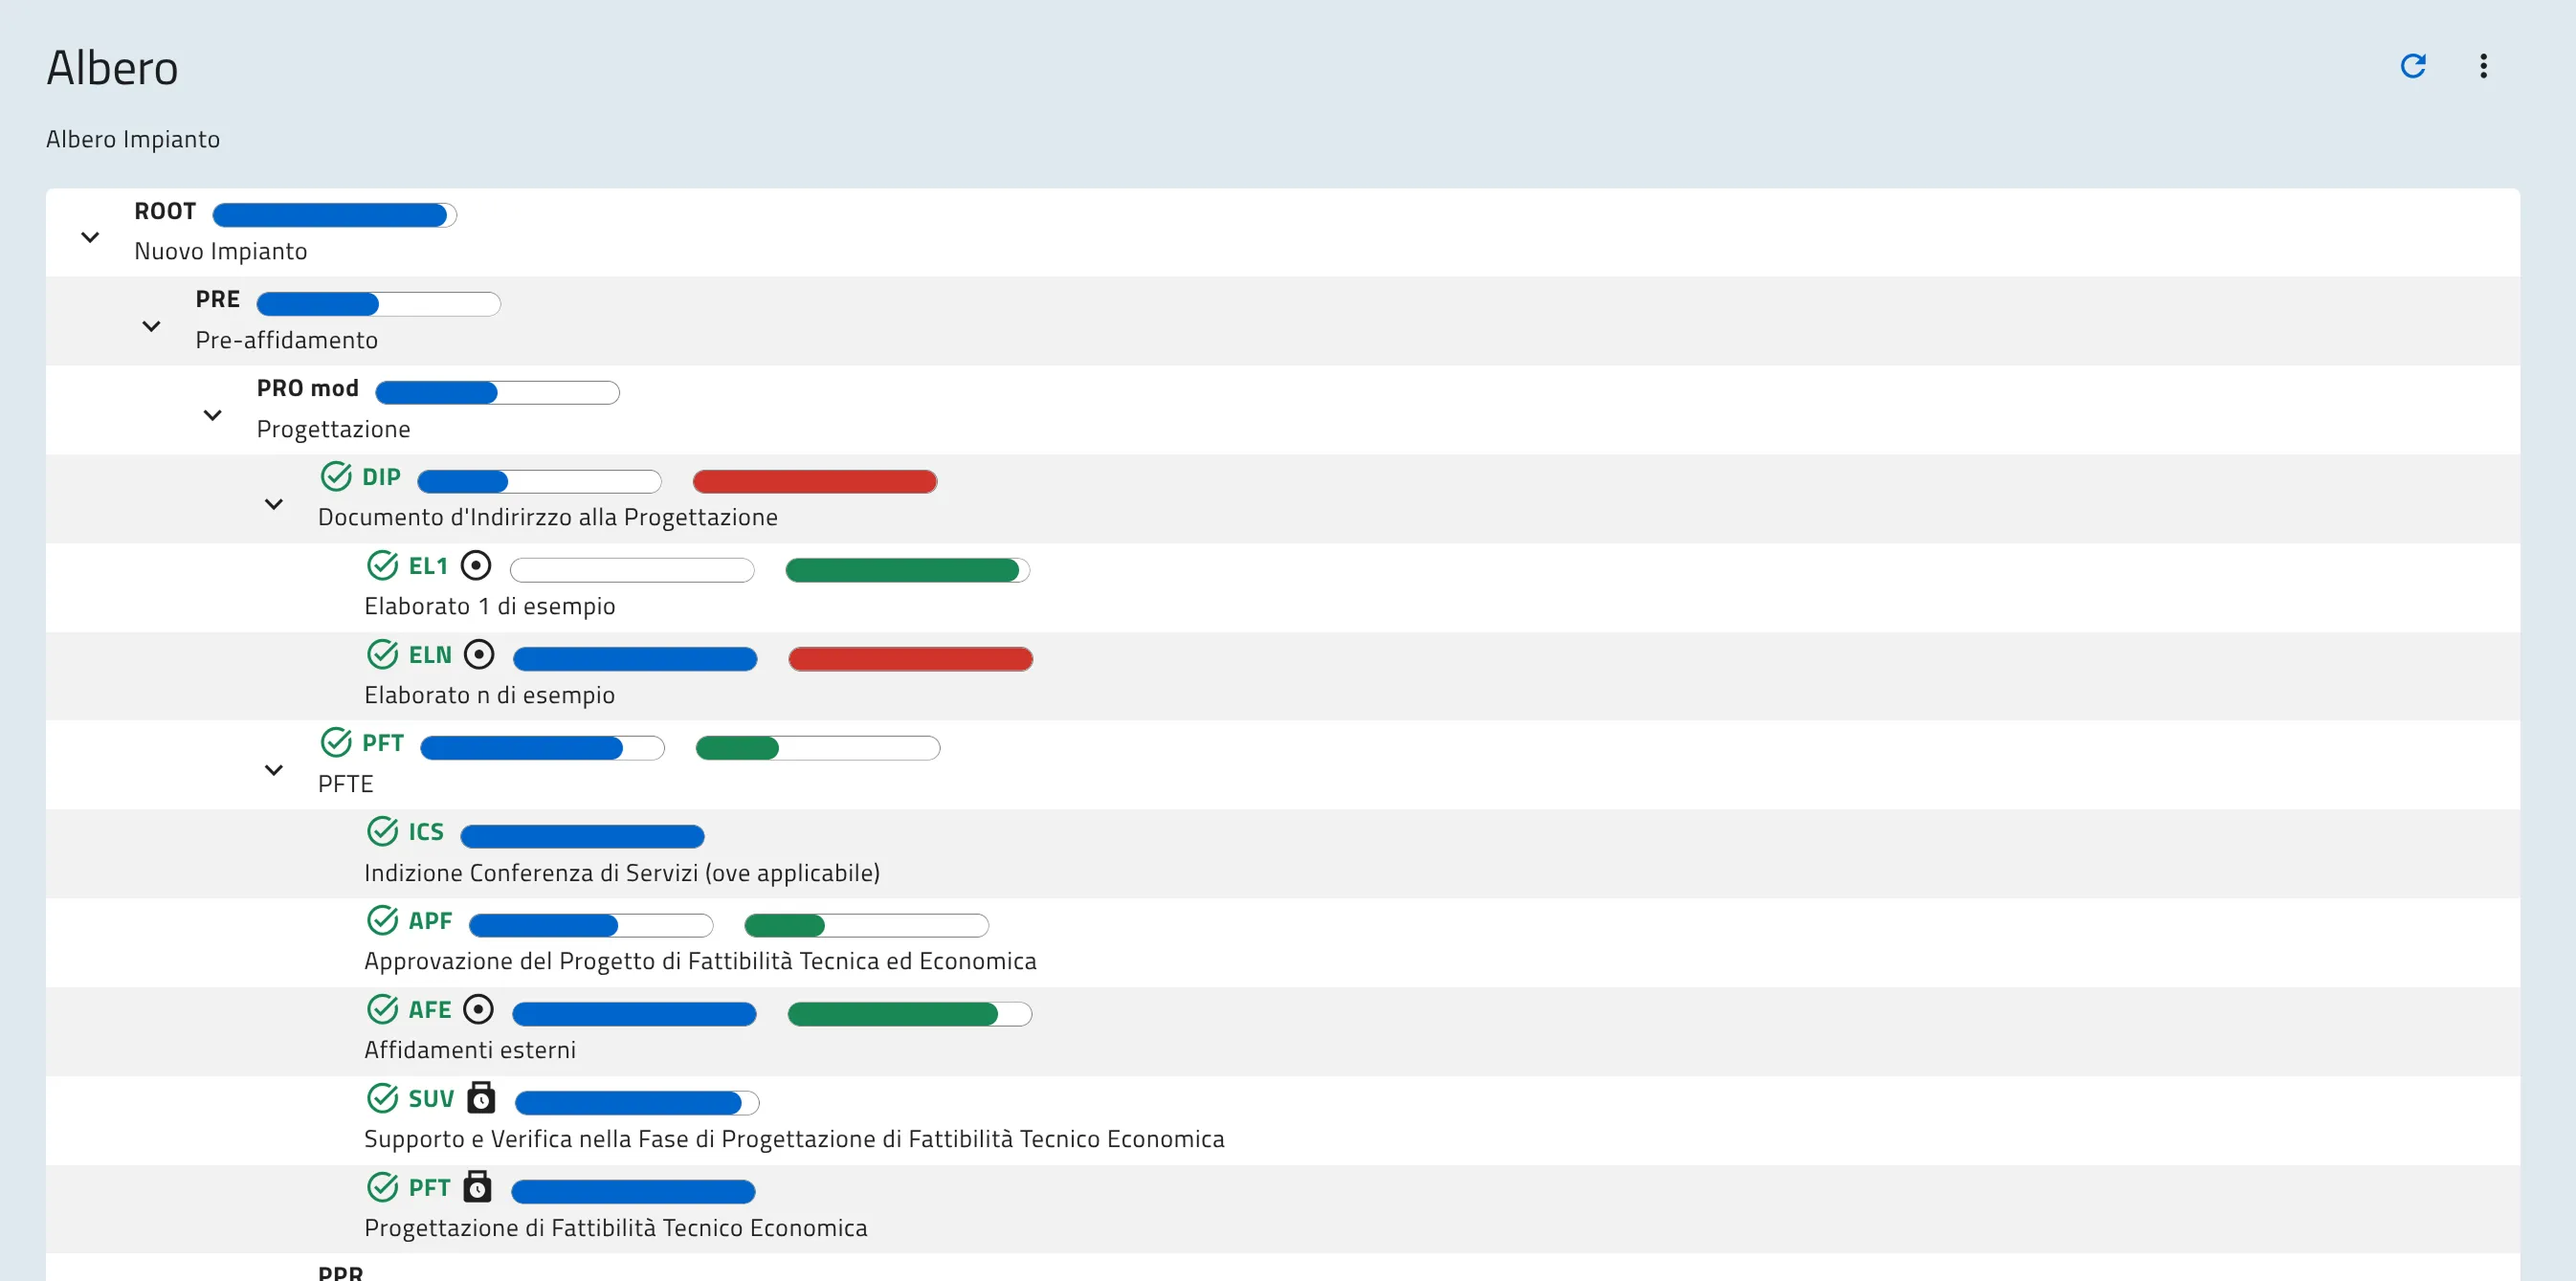Click the SUV blue progress bar
The width and height of the screenshot is (2576, 1281).
(x=637, y=1104)
